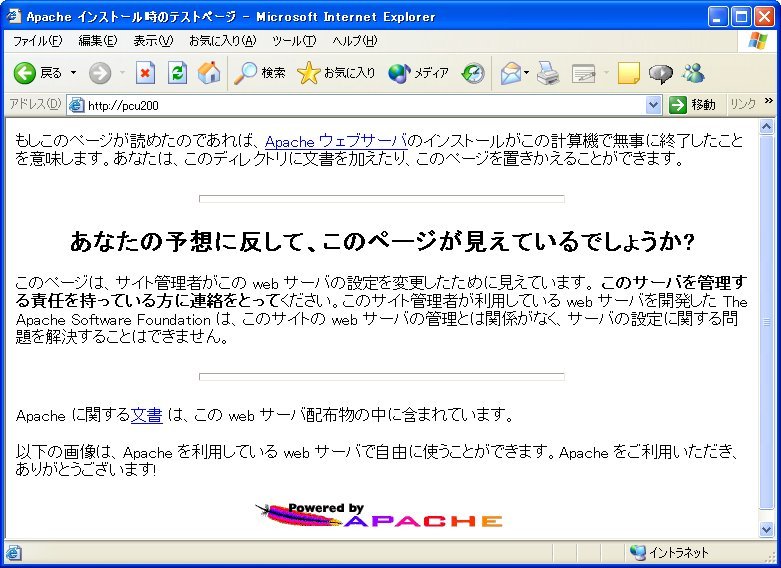This screenshot has width=781, height=568.
Task: Expand the リンク toolbar chevron
Action: pyautogui.click(x=769, y=101)
